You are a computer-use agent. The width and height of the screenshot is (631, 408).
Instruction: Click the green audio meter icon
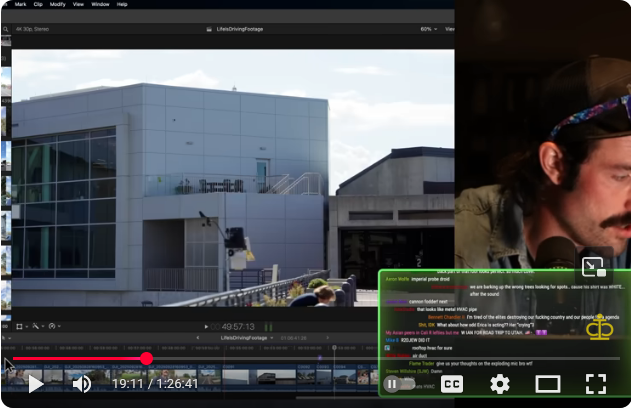(269, 326)
